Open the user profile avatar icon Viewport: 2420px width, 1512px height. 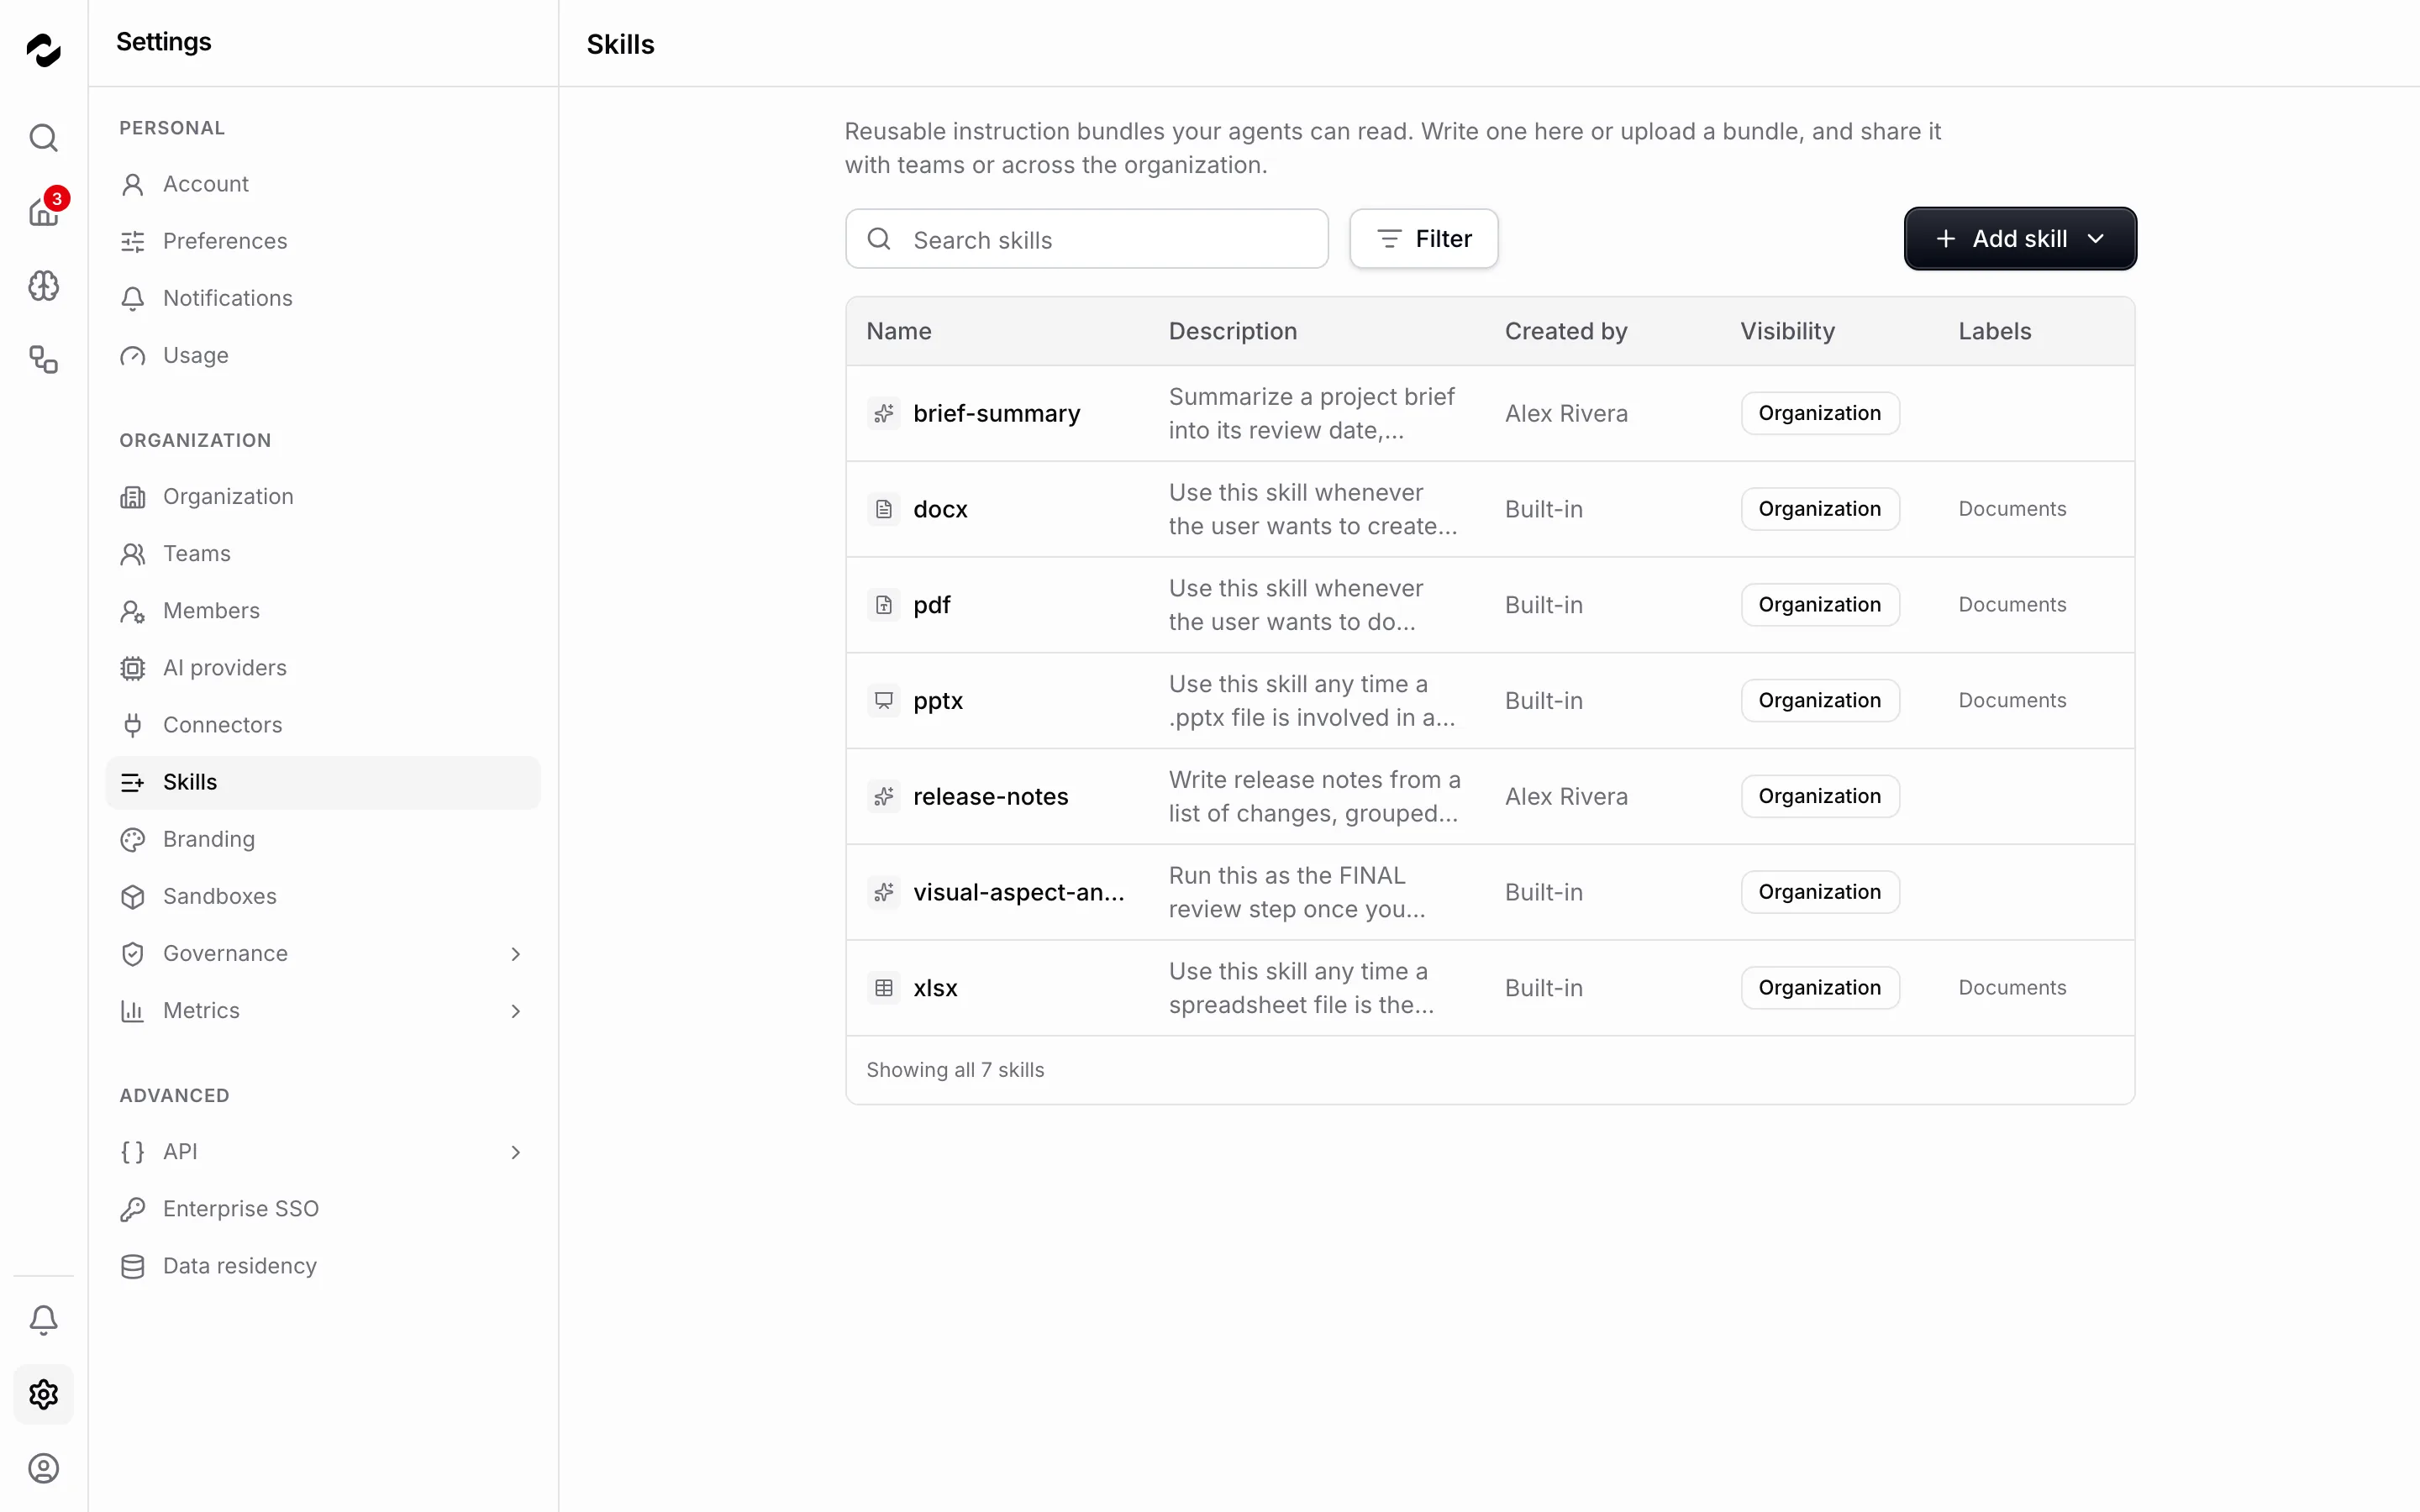43,1468
